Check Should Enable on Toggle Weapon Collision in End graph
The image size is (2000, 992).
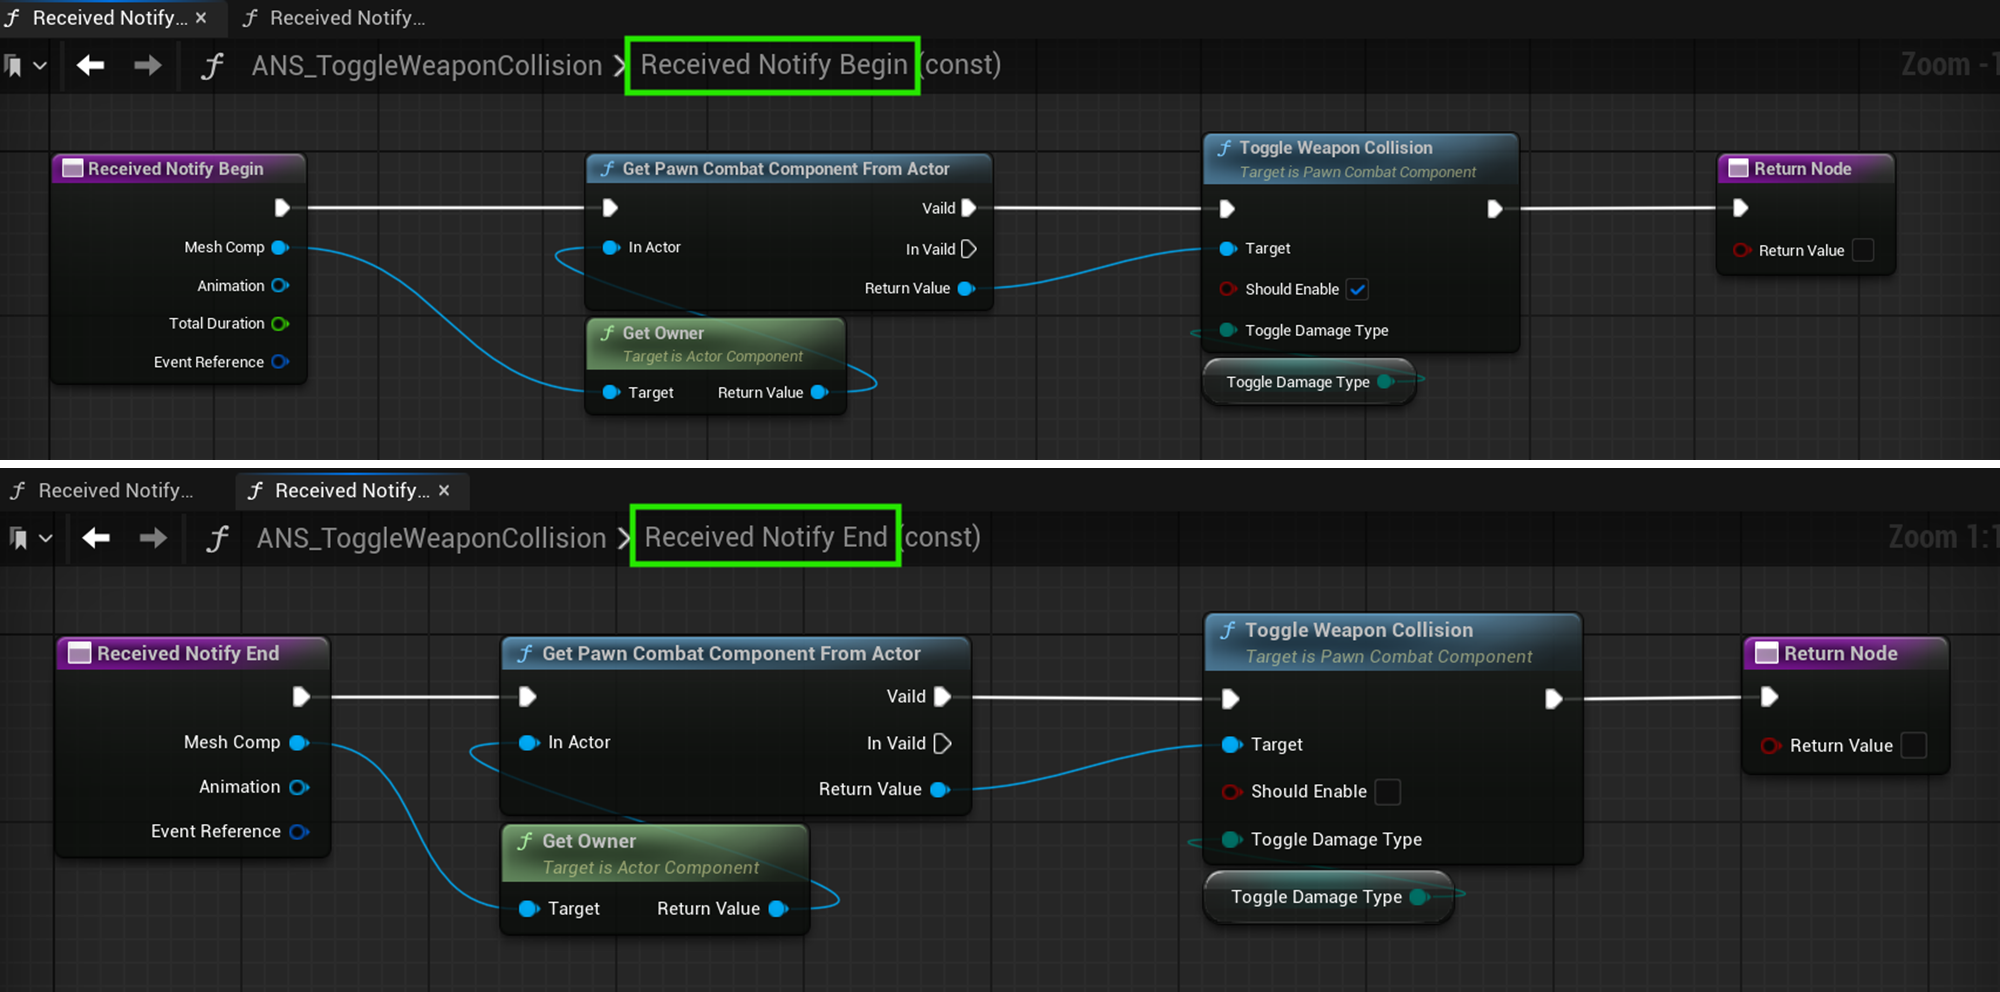point(1387,792)
